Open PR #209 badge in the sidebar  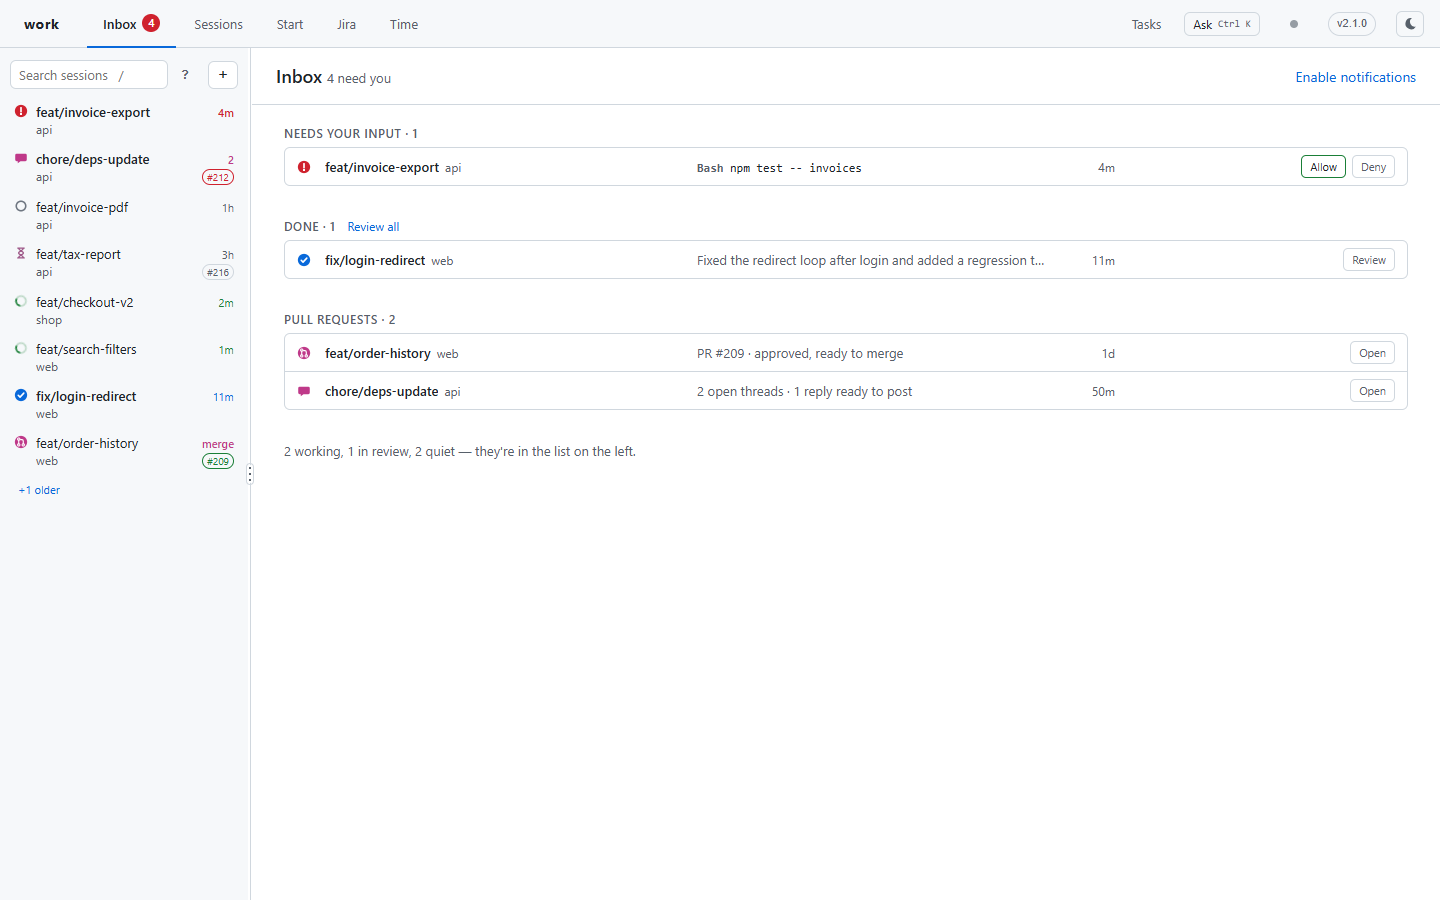(x=218, y=461)
